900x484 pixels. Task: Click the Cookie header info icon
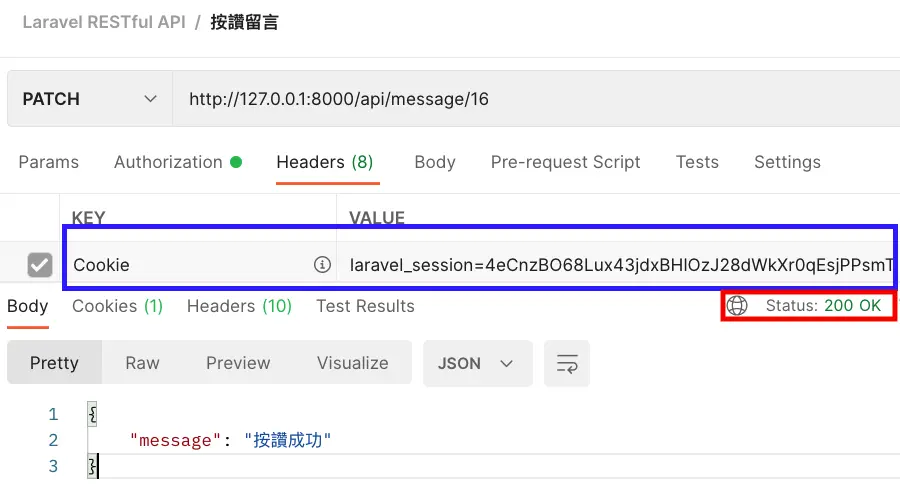tap(322, 265)
